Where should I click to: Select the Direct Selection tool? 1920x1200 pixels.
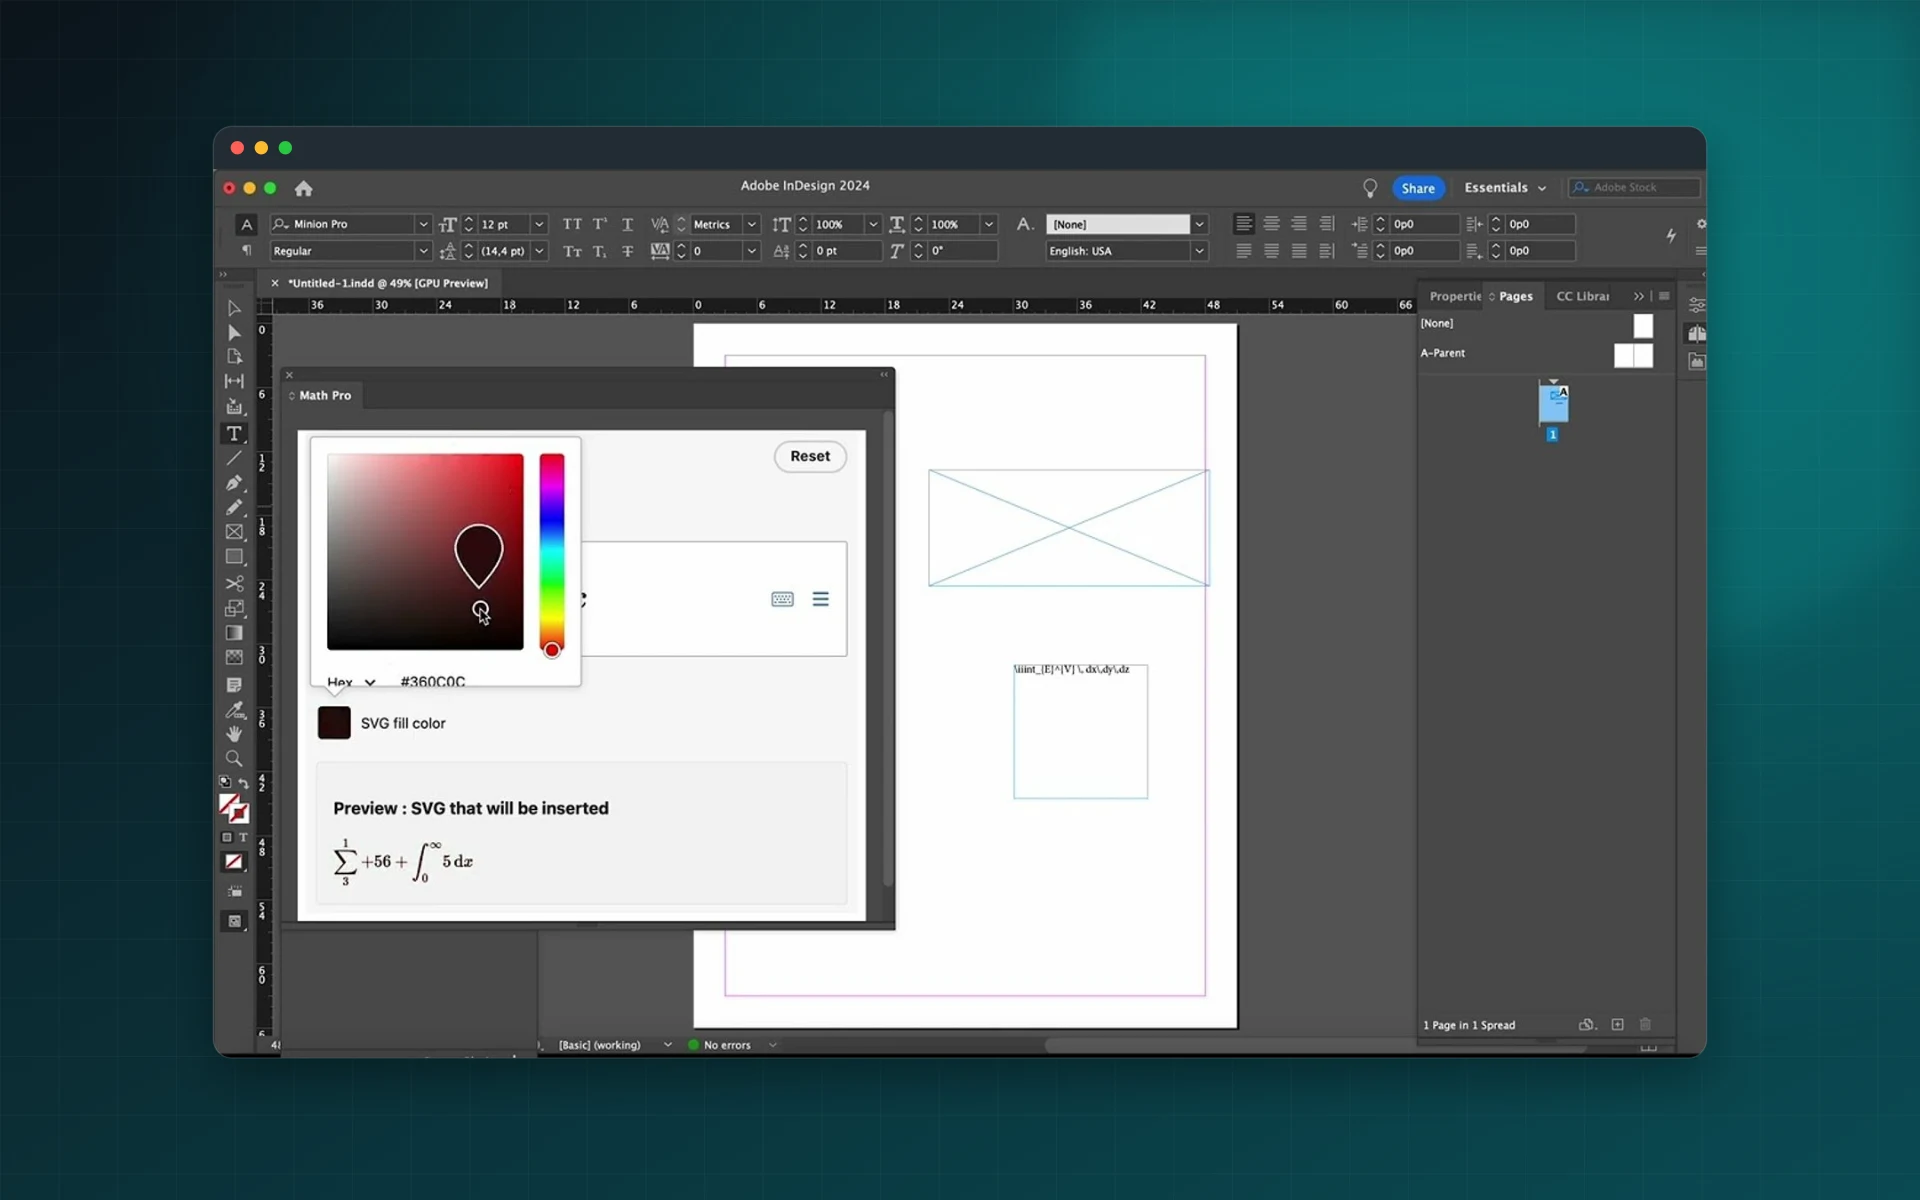(234, 333)
